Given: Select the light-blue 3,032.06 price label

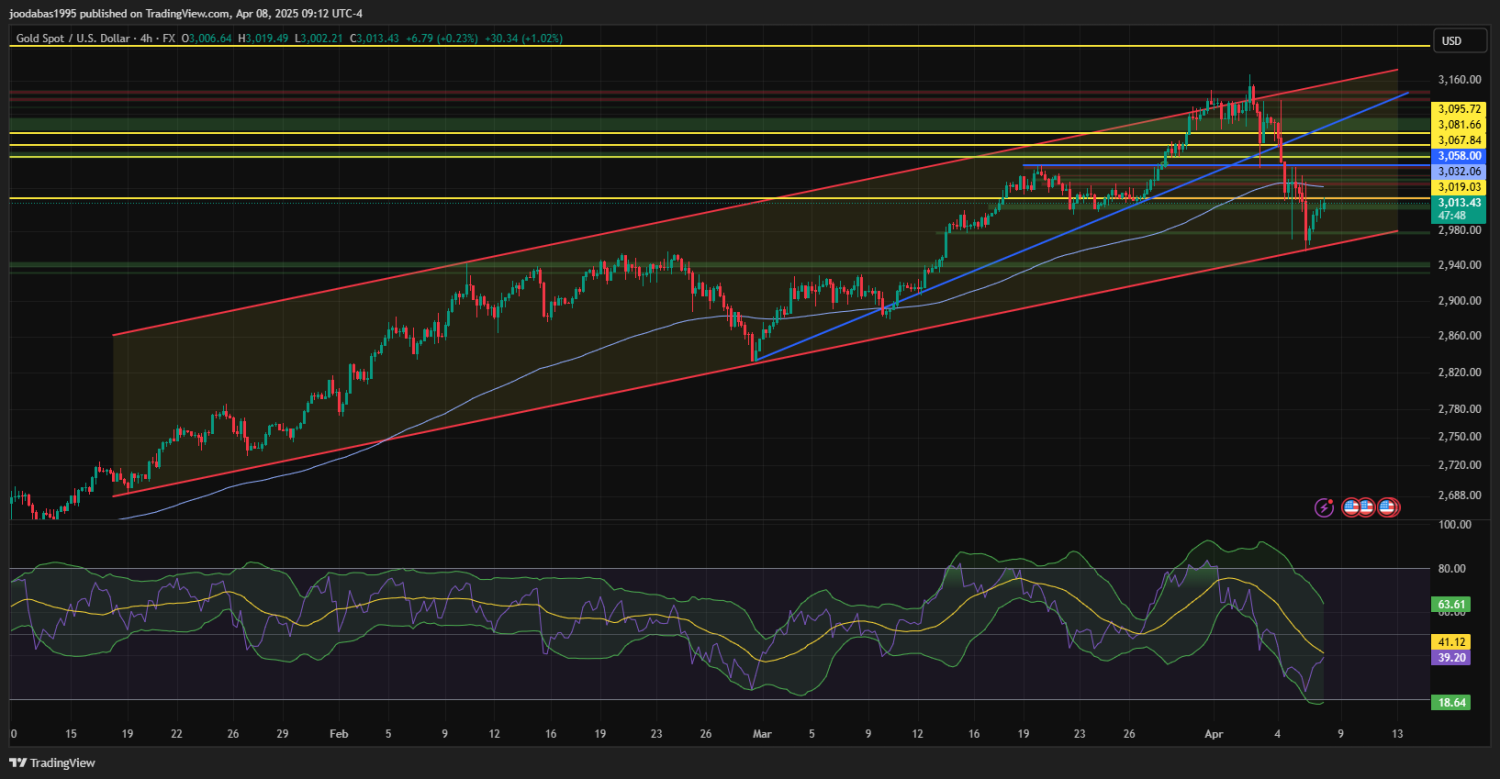Looking at the screenshot, I should click(1458, 171).
